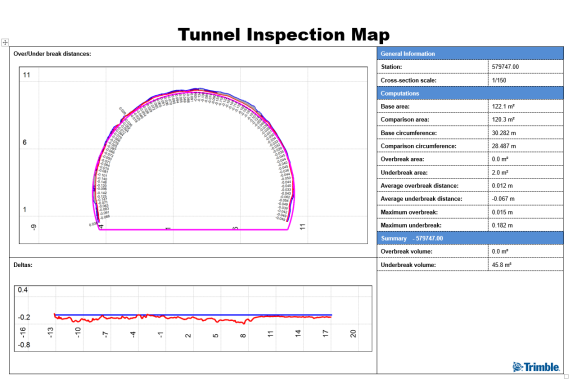This screenshot has height=380, width=573.
Task: Click the Base area value cell
Action: click(525, 106)
